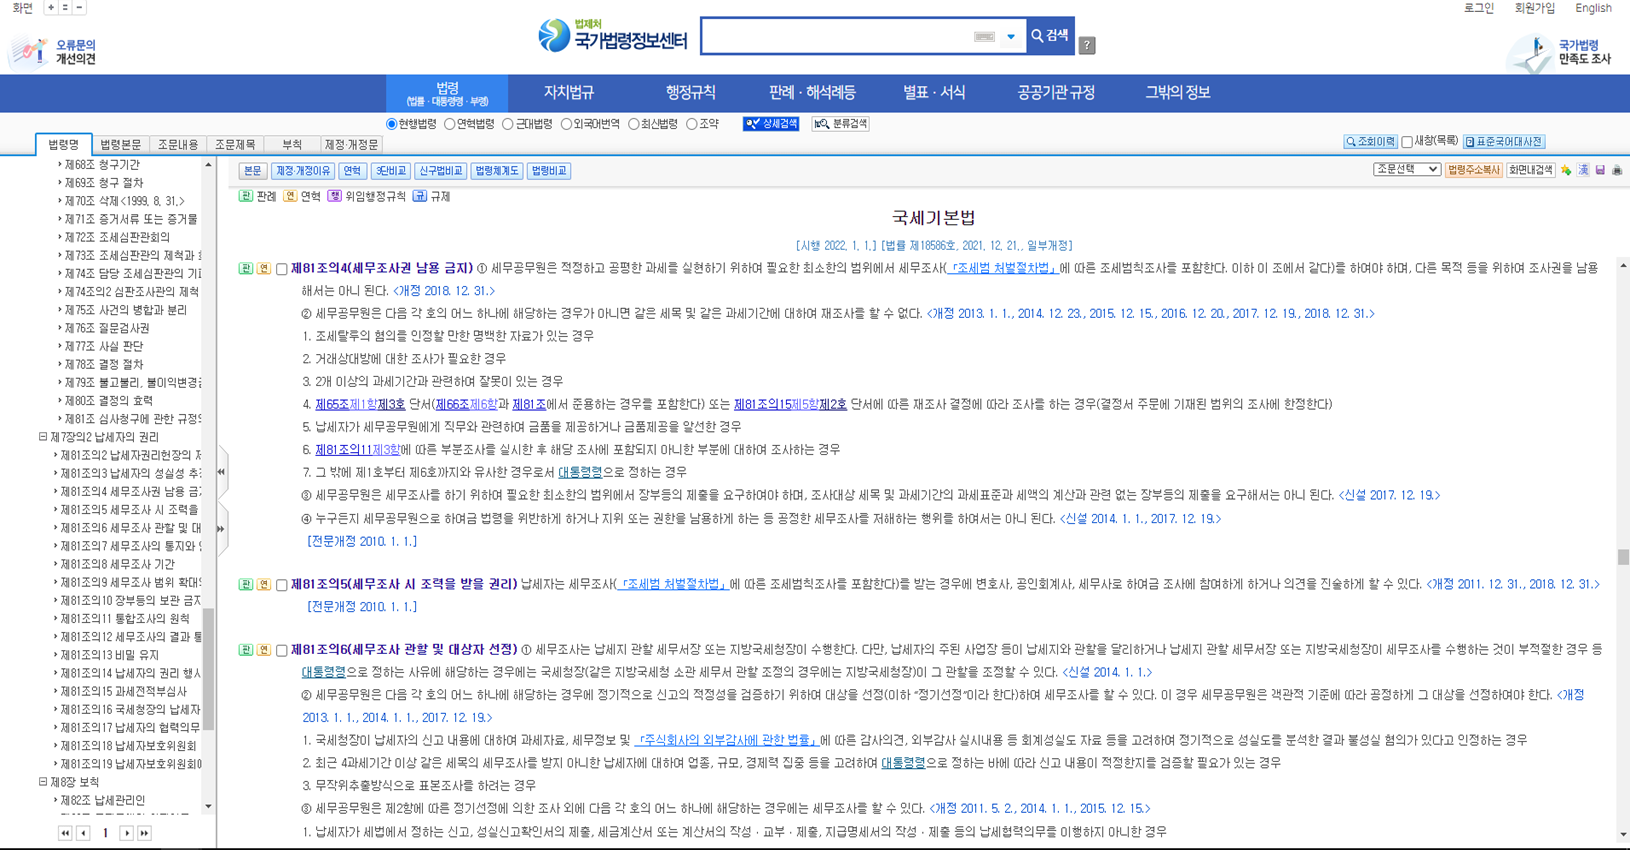Image resolution: width=1630 pixels, height=850 pixels.
Task: Select the 최신법령 radio button
Action: coord(633,124)
